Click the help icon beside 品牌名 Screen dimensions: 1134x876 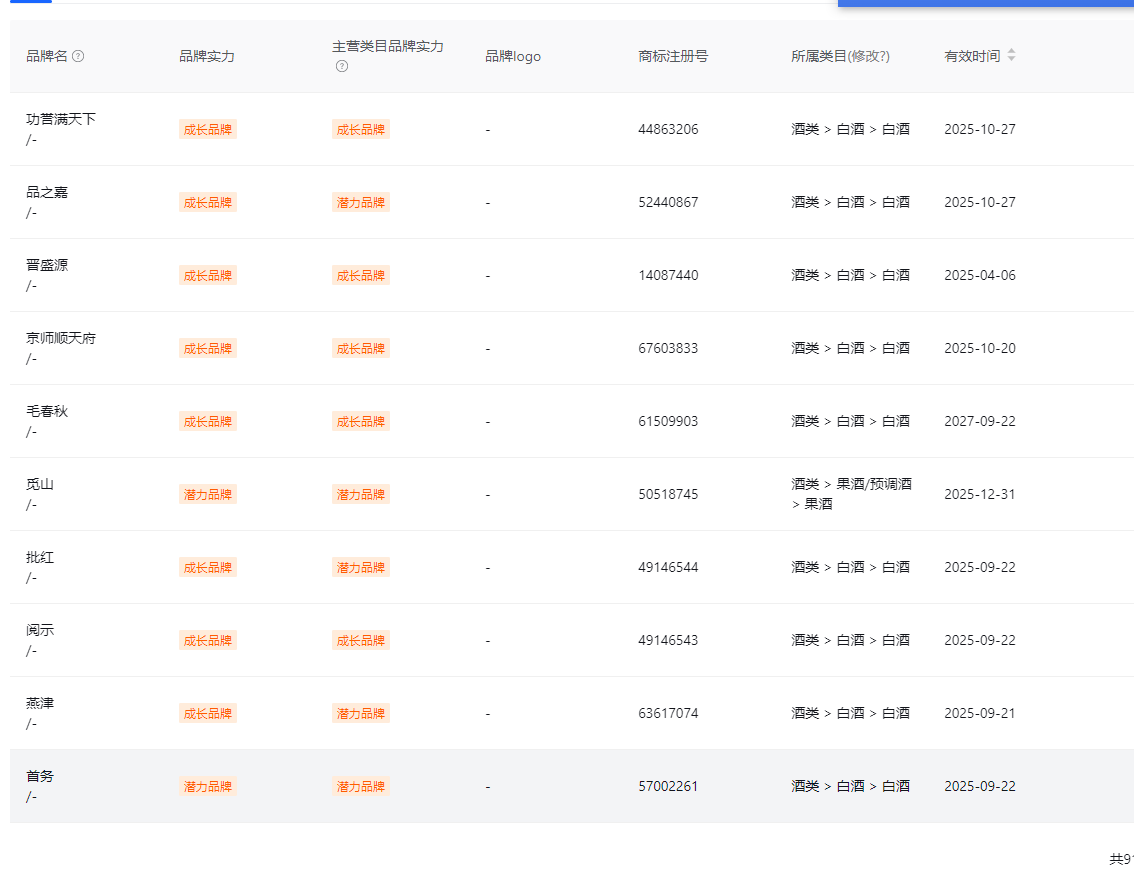point(78,56)
